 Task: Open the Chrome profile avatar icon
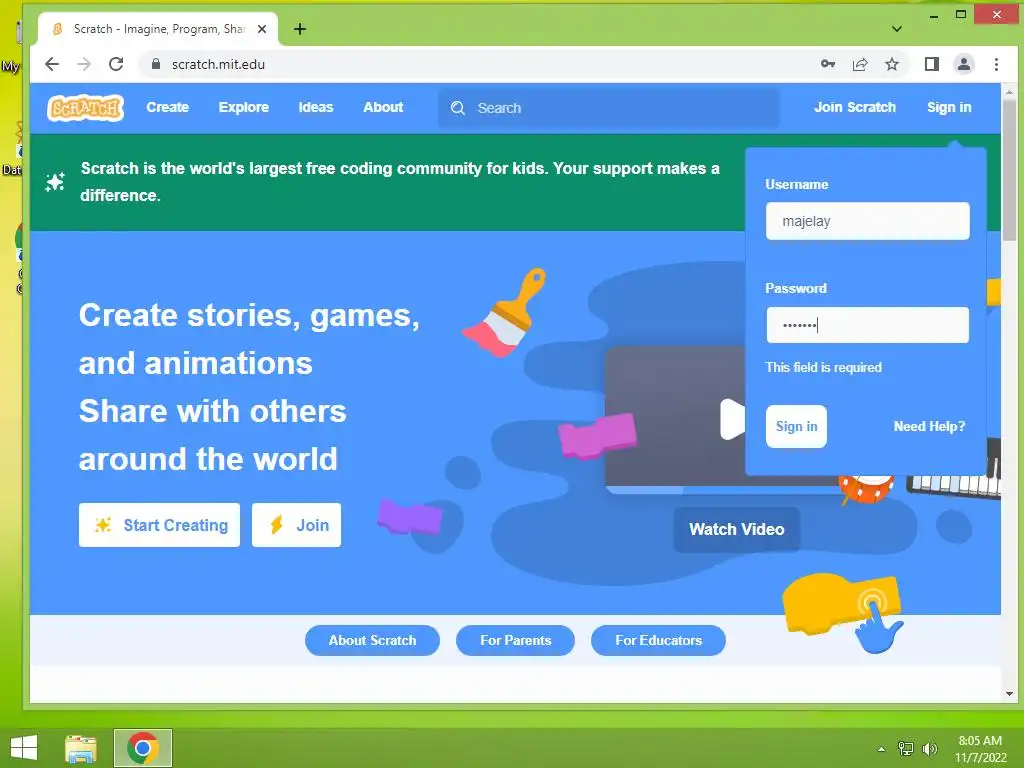(964, 64)
